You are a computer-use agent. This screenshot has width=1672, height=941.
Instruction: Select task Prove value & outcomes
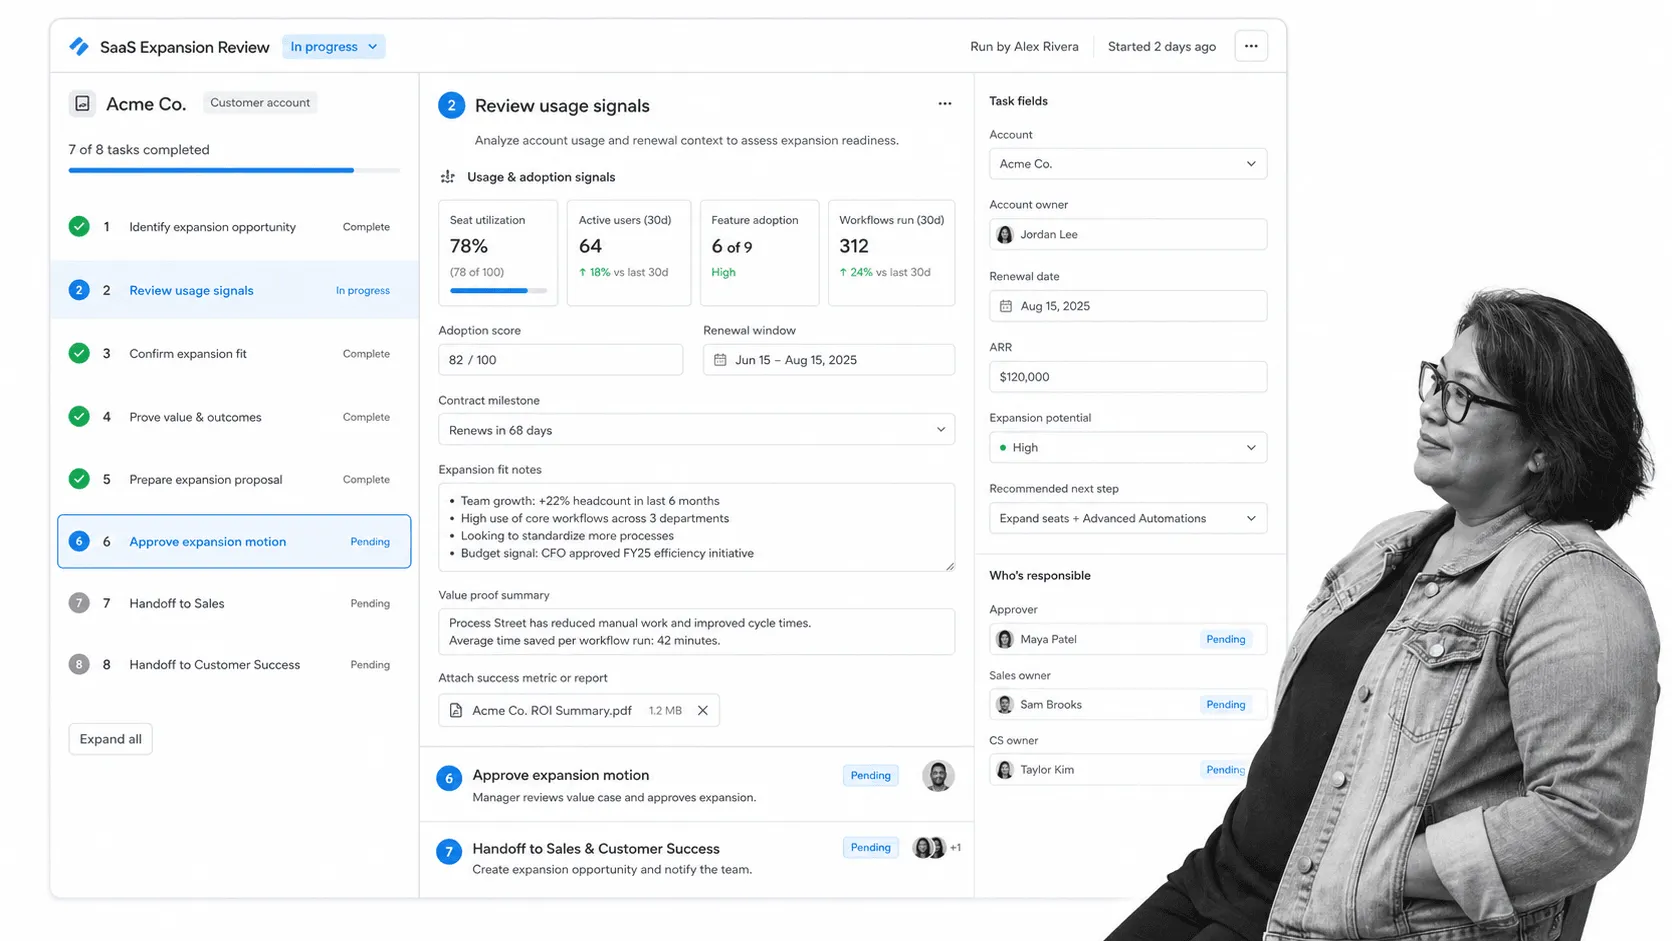point(234,417)
